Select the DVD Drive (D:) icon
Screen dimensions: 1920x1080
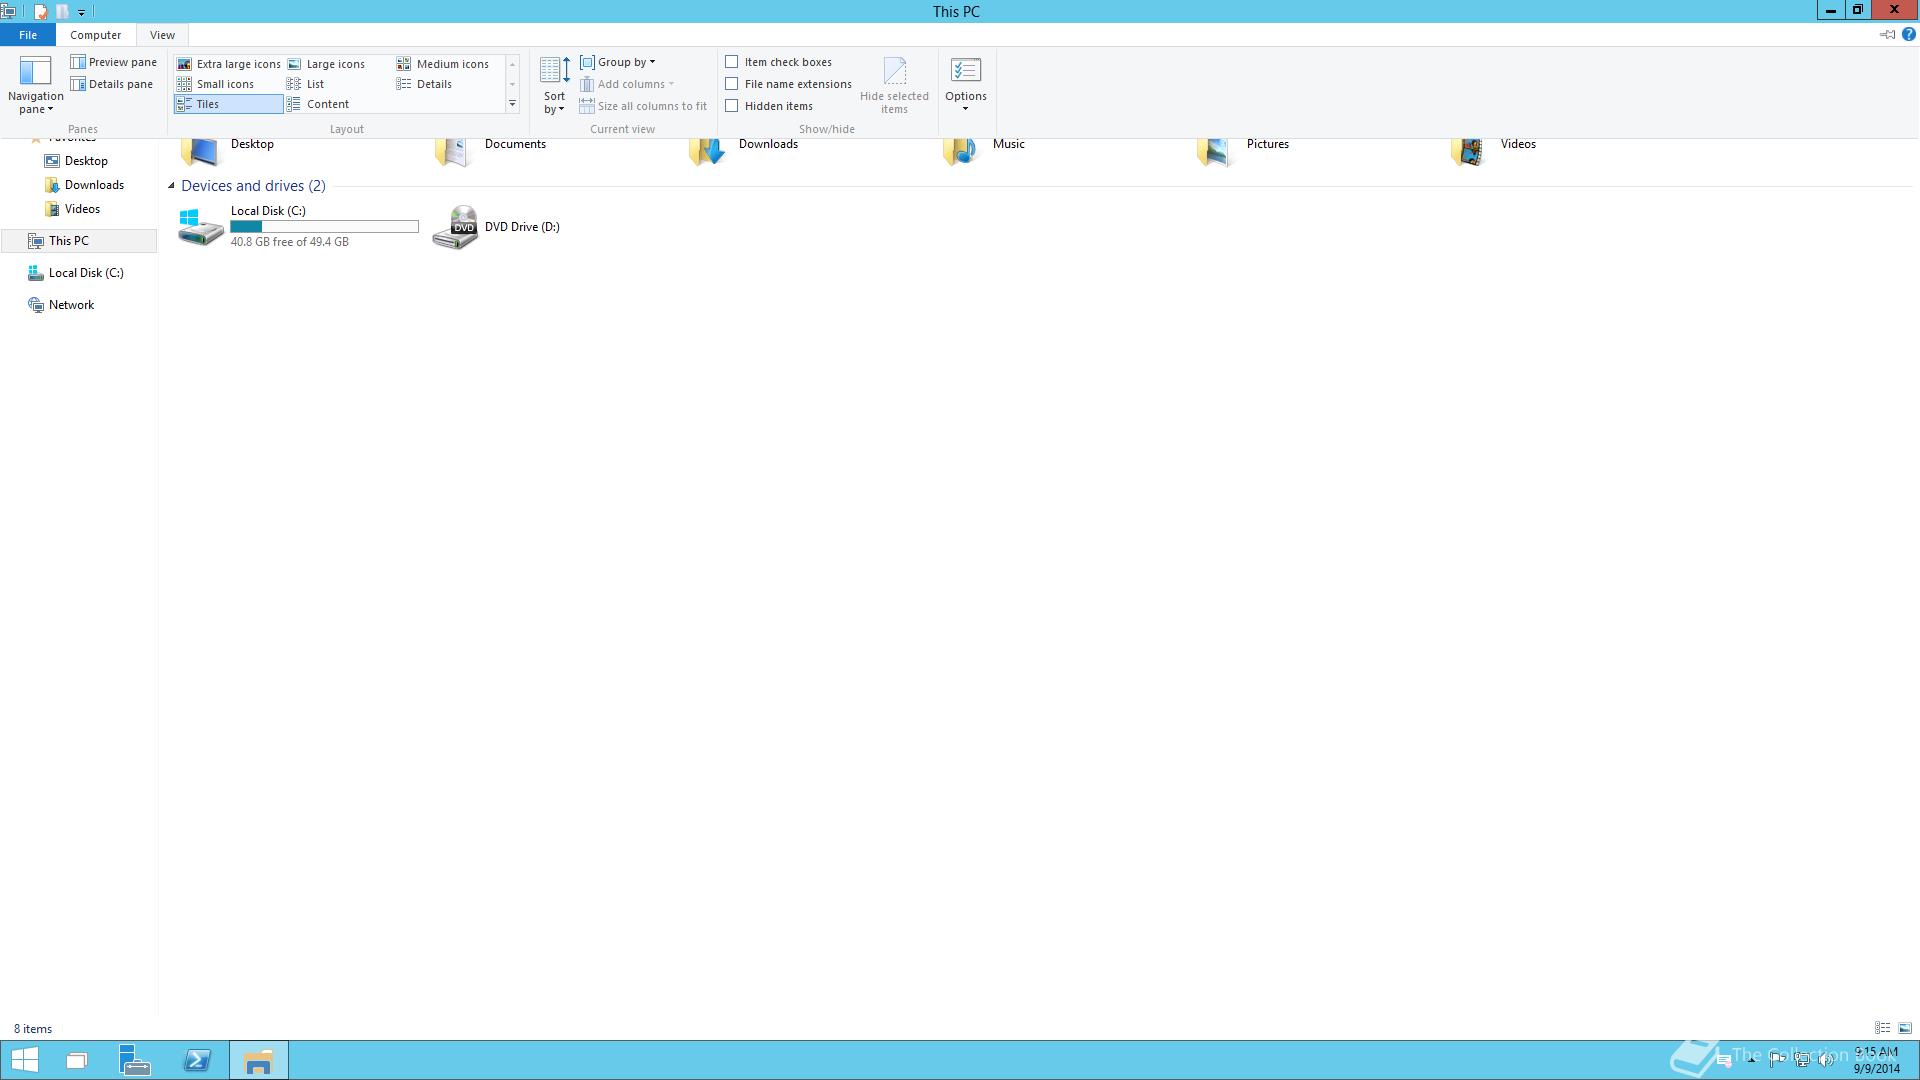(456, 227)
